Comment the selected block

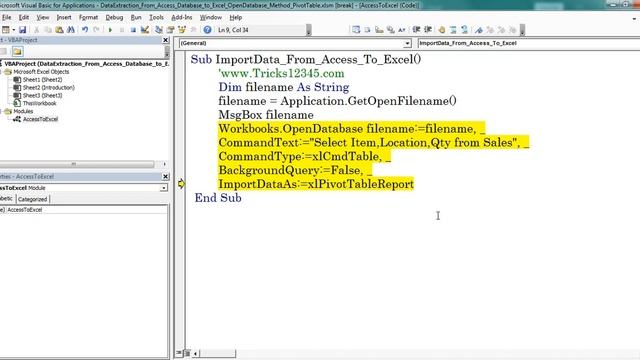(x=453, y=30)
